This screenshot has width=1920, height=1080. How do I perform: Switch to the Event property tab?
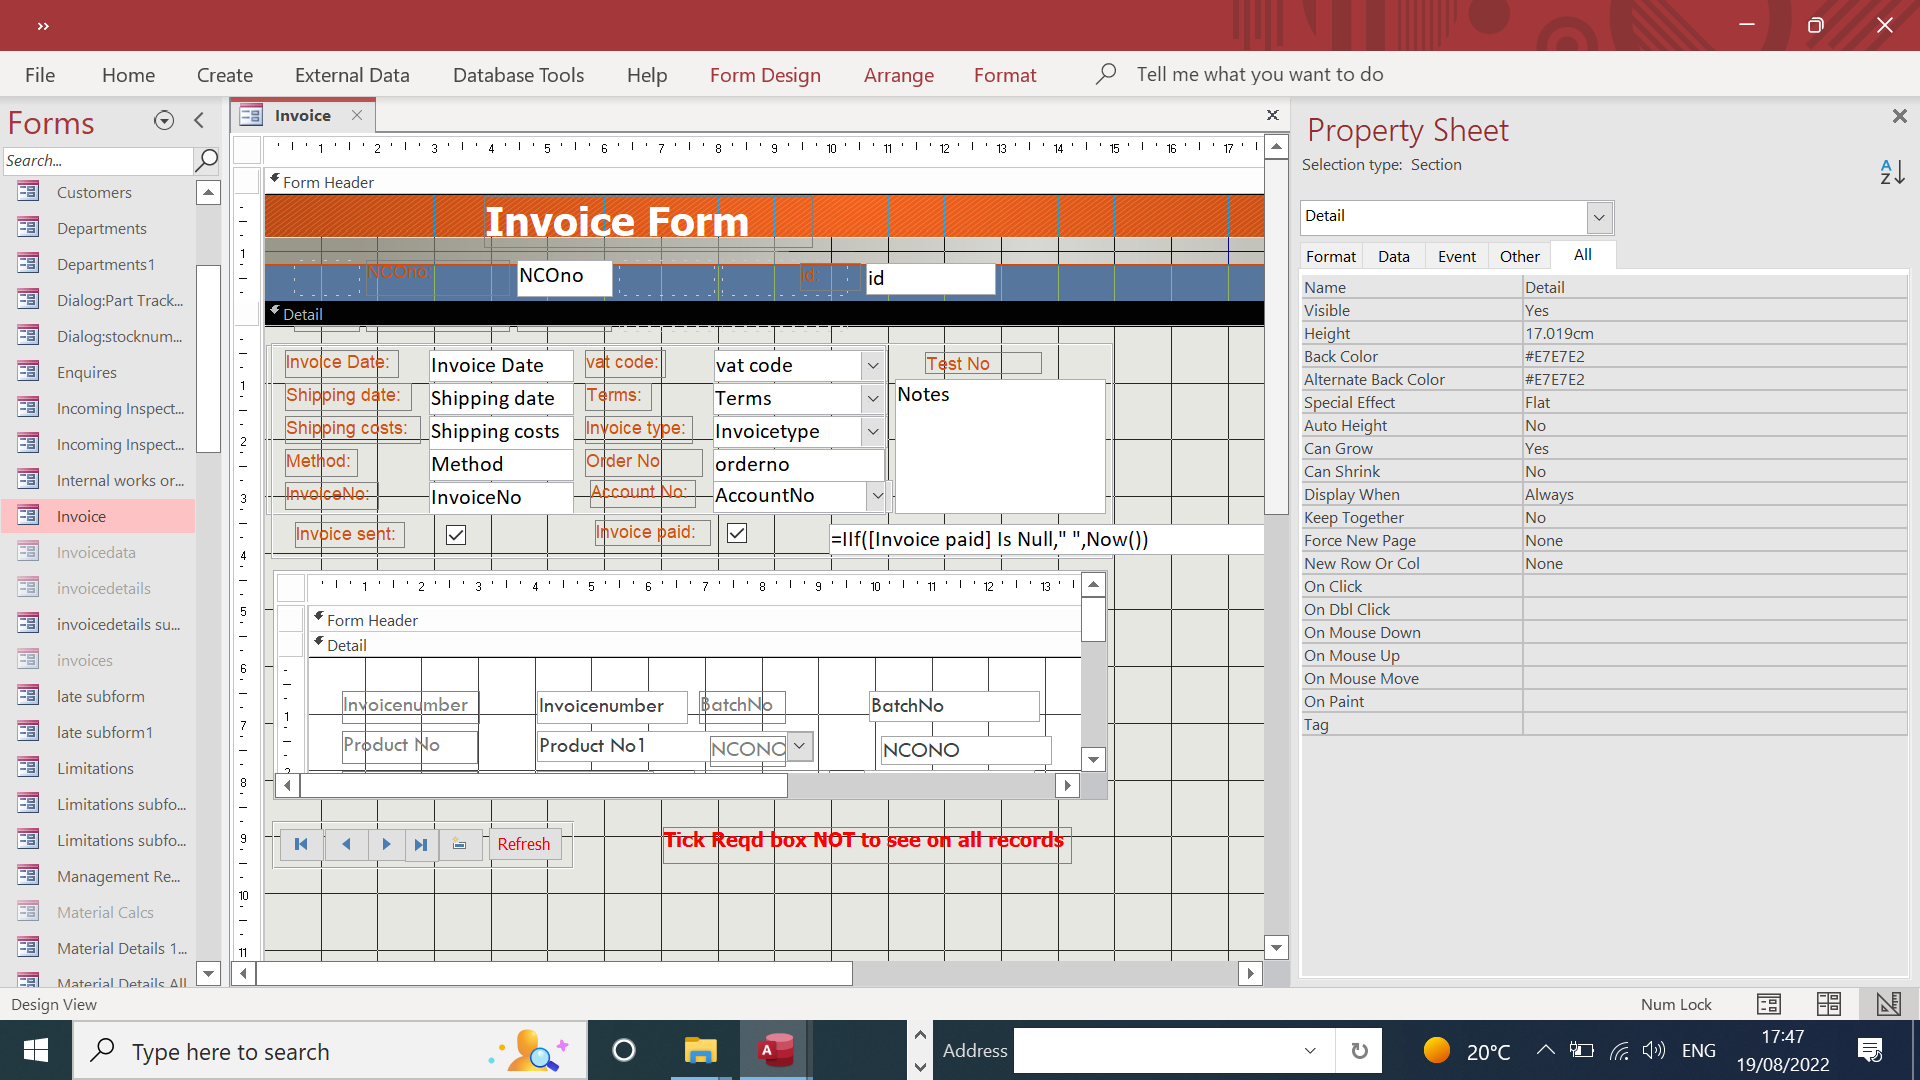1456,256
